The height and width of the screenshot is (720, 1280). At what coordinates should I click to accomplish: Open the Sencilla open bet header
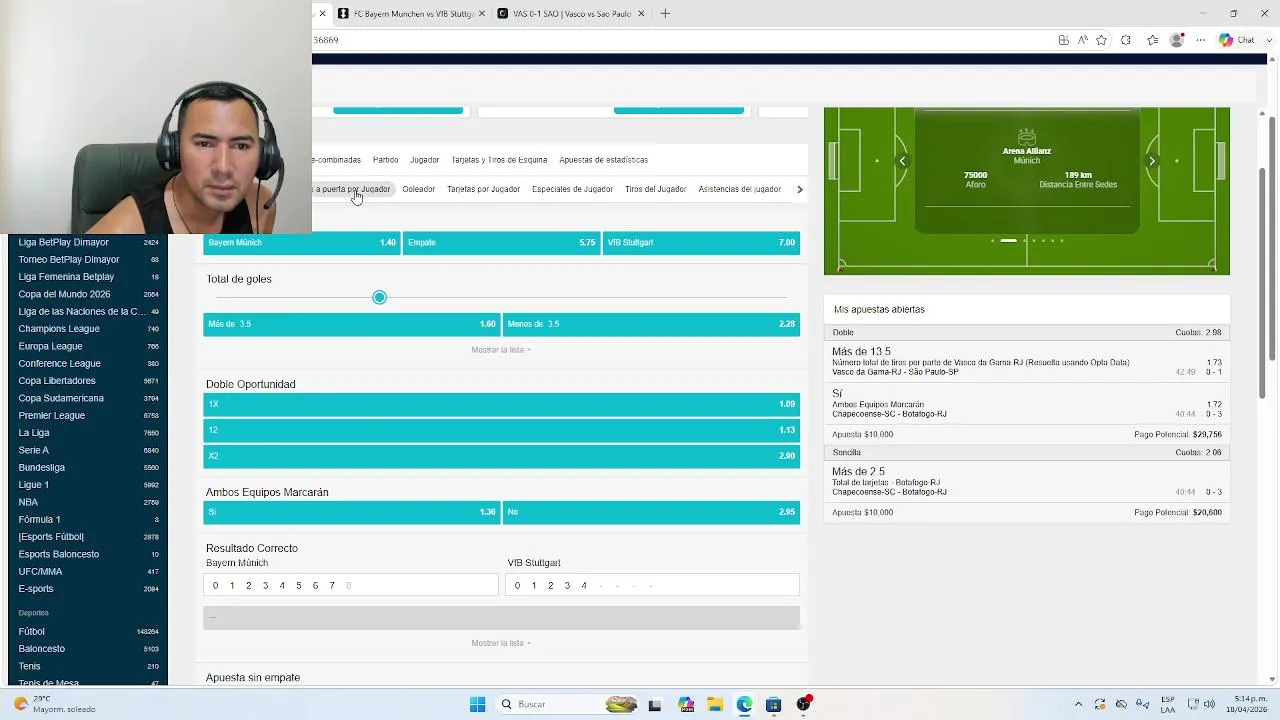1027,452
